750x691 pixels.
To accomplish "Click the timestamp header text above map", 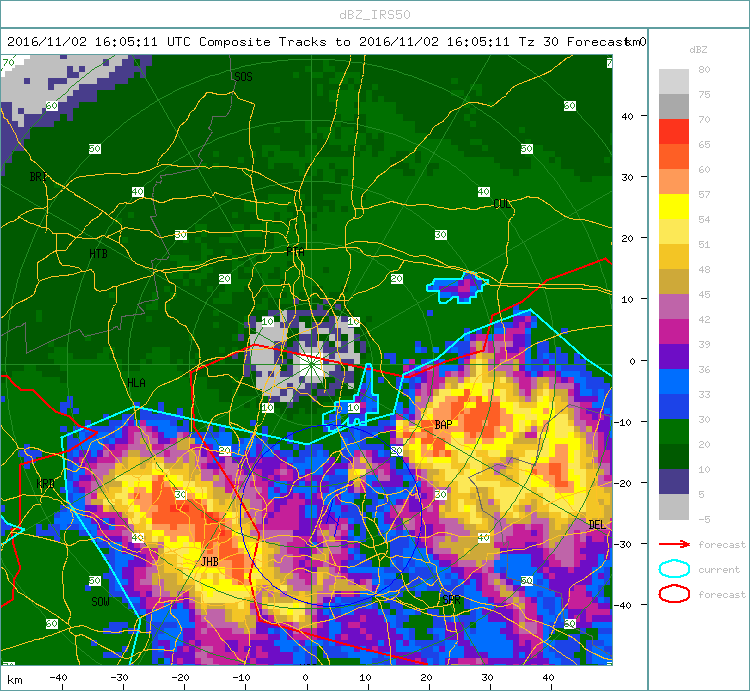I will point(318,42).
